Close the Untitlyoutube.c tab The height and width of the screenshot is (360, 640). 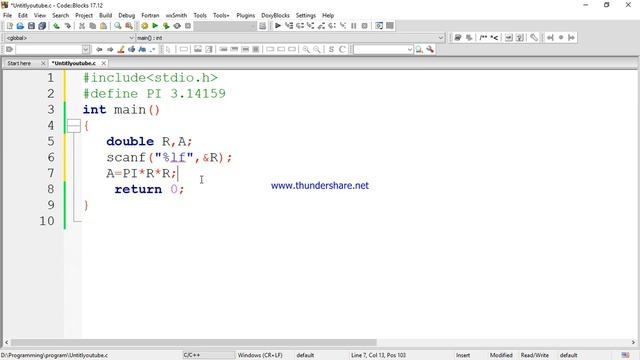[x=104, y=63]
